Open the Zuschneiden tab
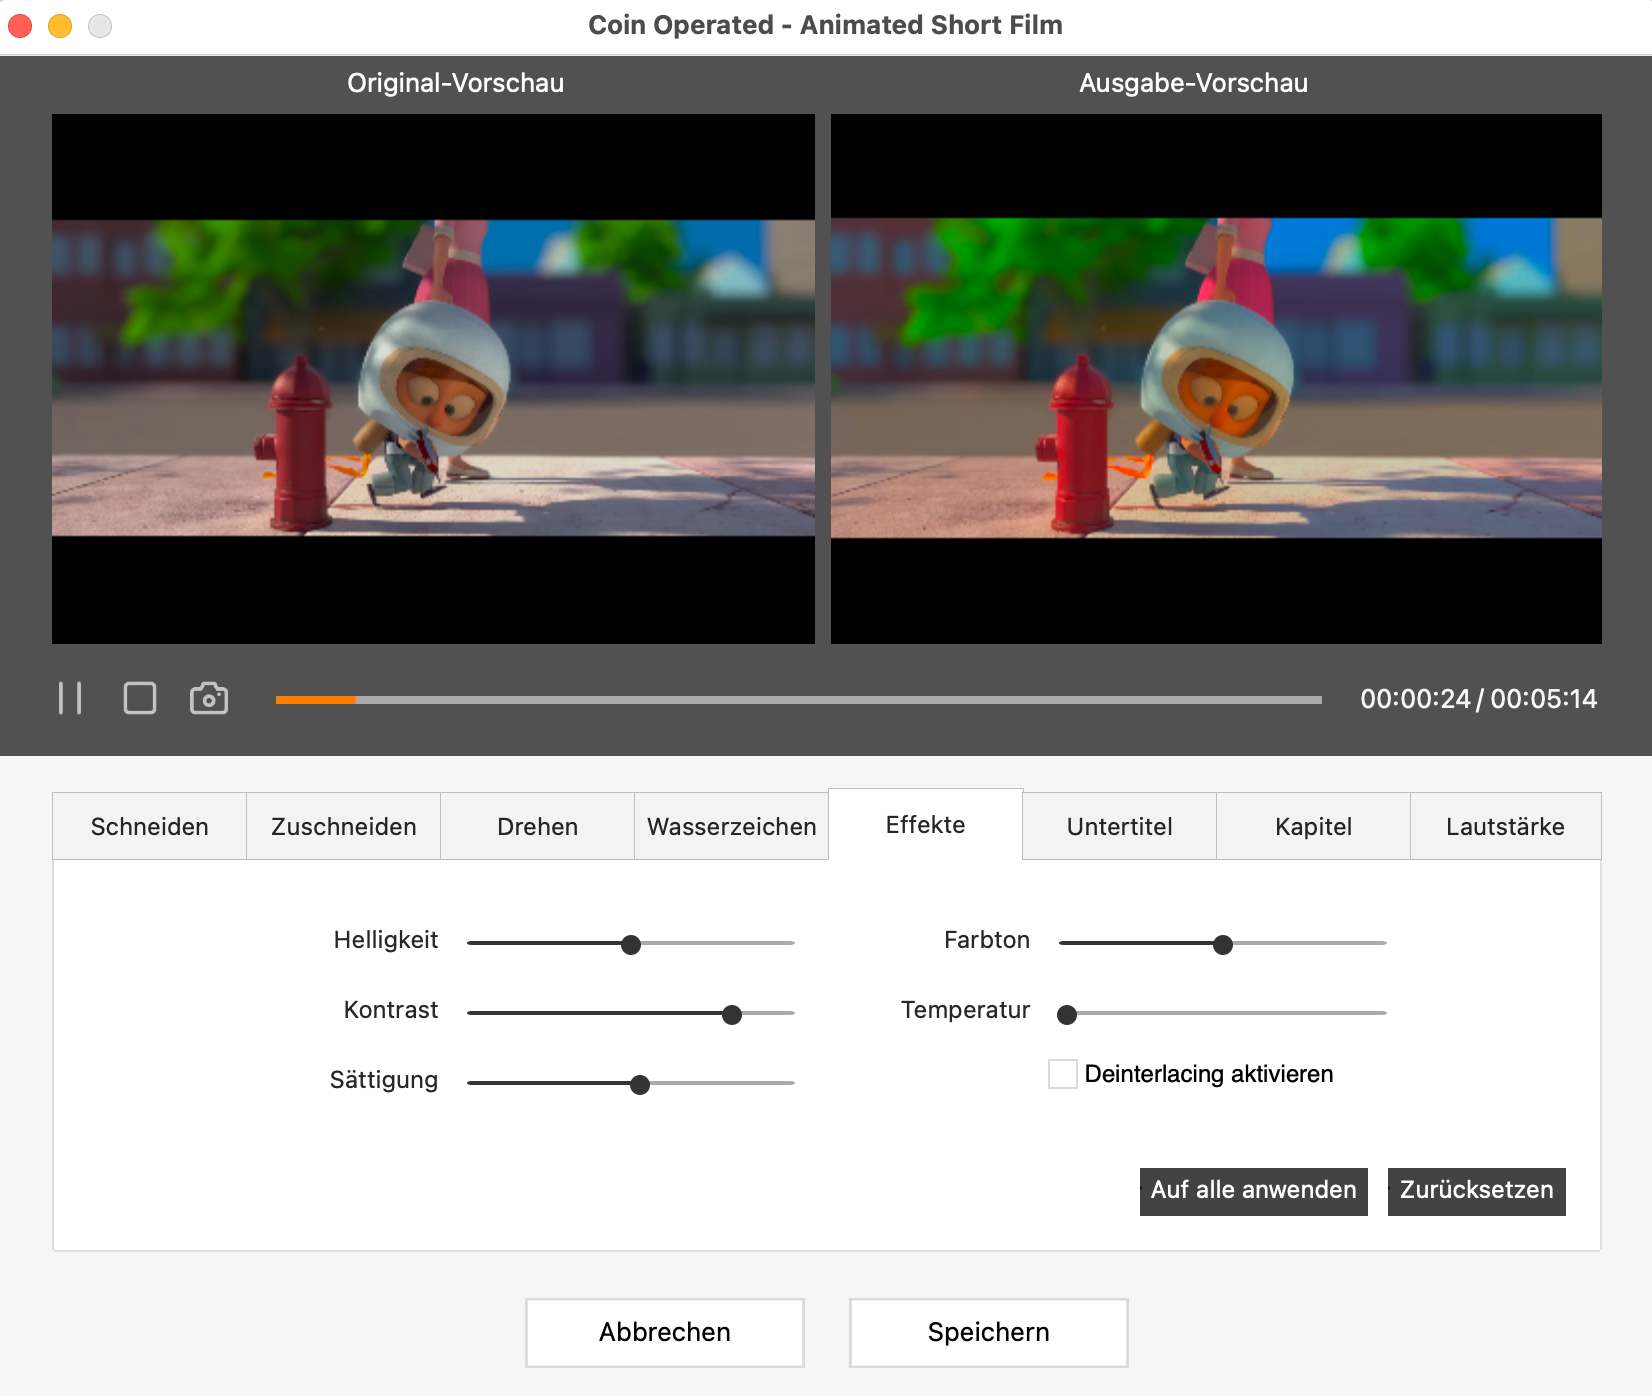1652x1396 pixels. coord(342,826)
